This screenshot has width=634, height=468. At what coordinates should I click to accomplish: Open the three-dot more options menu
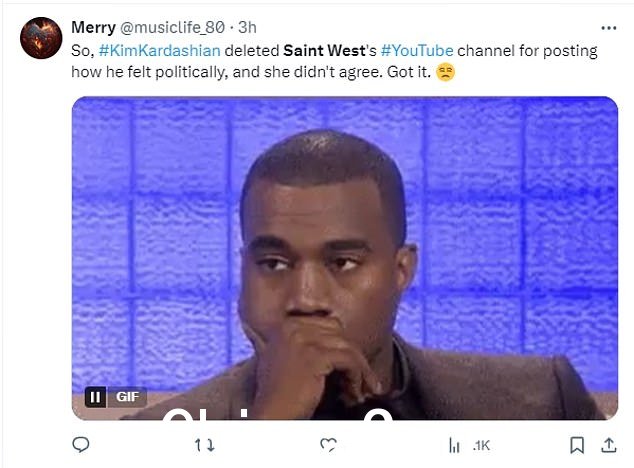click(x=609, y=28)
